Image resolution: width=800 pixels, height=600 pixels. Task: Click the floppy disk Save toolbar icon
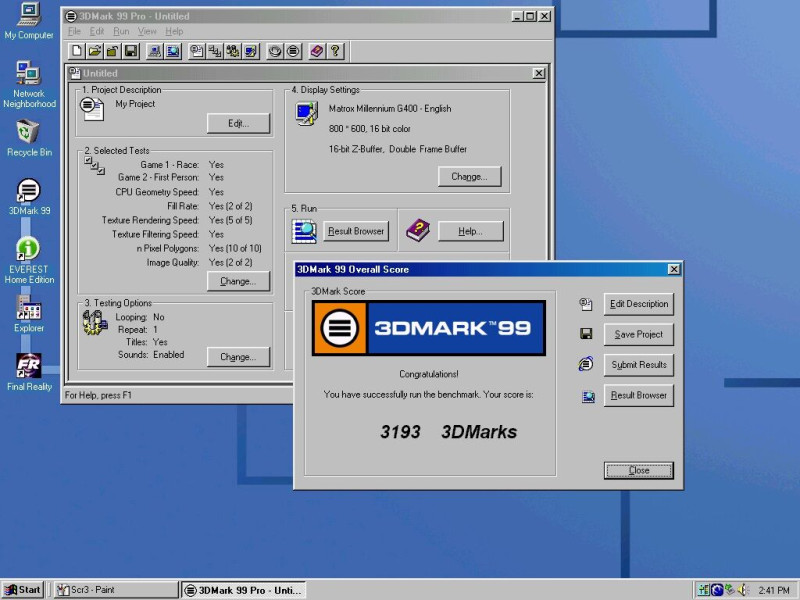(131, 51)
